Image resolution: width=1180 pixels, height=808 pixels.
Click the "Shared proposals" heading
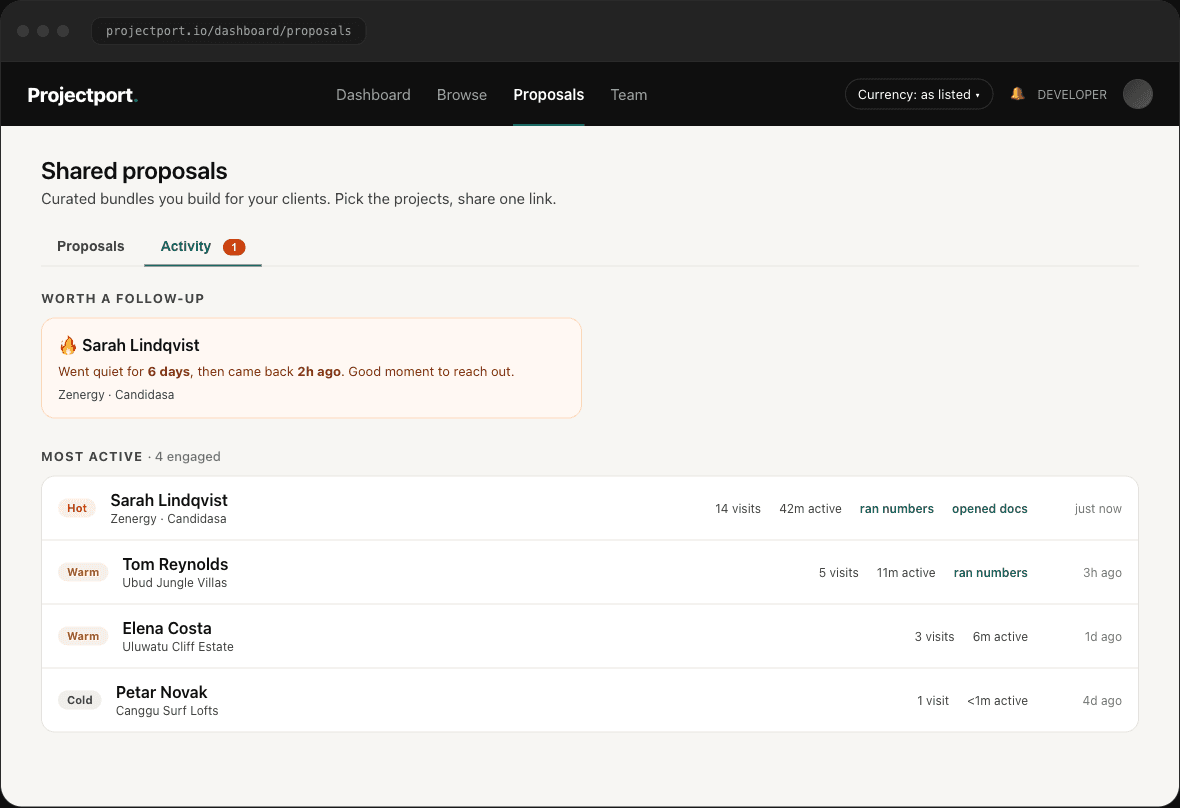[x=134, y=171]
